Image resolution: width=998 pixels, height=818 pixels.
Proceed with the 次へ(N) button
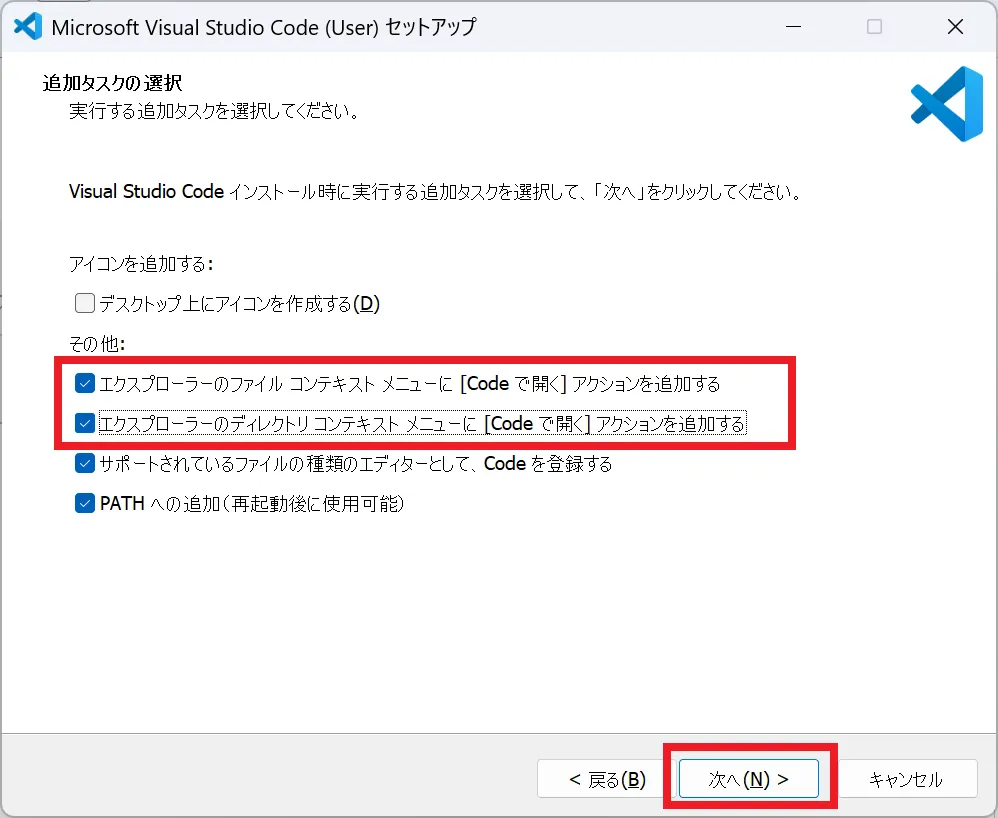[748, 780]
